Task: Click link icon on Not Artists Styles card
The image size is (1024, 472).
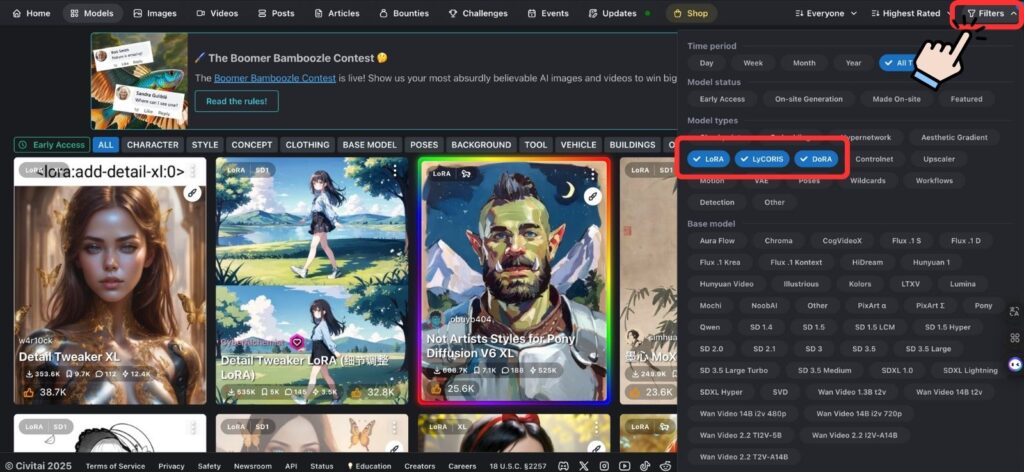Action: tap(594, 194)
